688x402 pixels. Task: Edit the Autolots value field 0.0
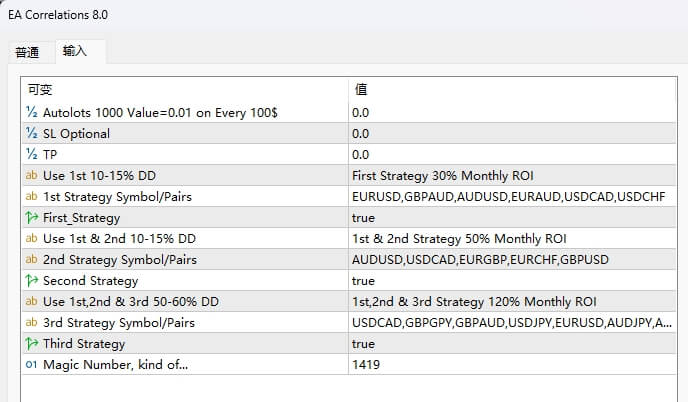pos(361,113)
